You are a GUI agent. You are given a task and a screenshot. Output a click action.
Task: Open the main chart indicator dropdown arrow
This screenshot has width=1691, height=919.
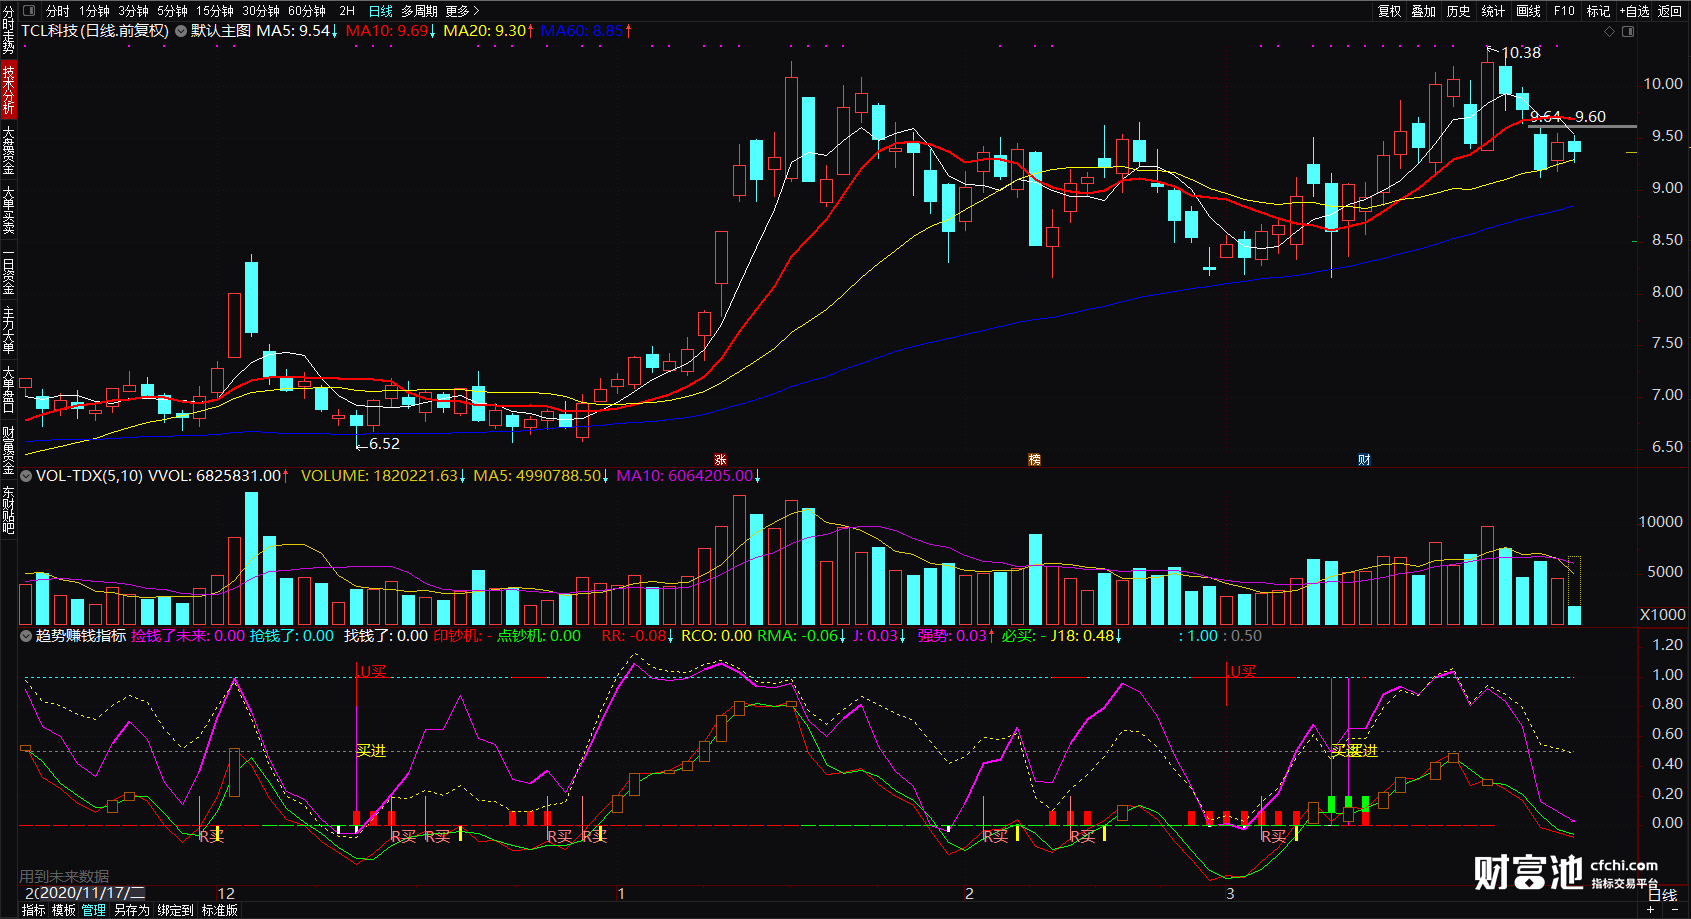181,31
